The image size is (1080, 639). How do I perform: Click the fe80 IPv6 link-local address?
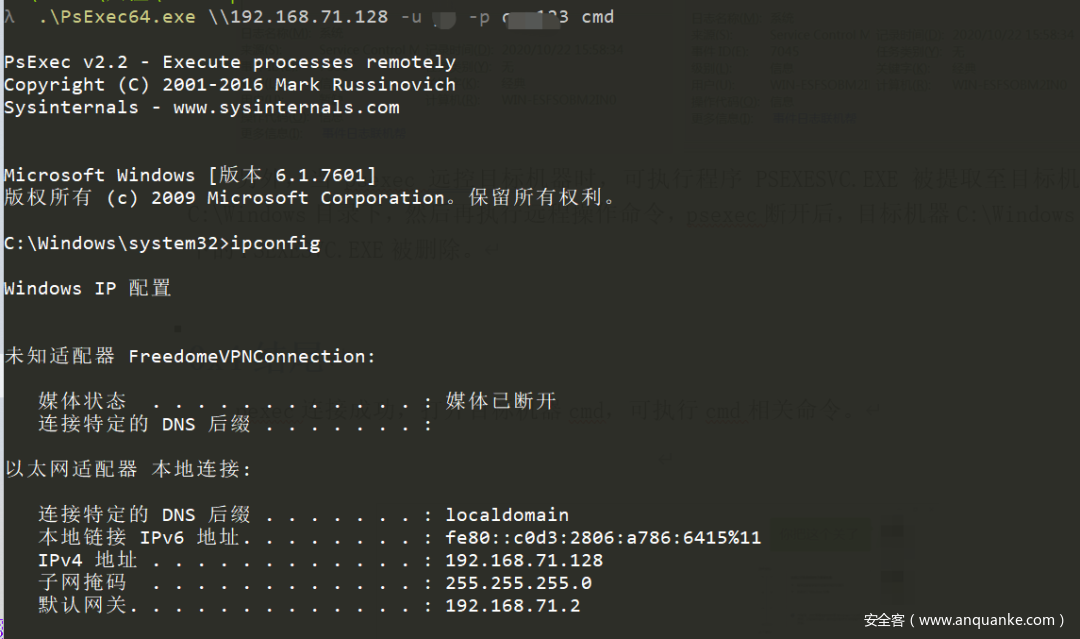click(x=603, y=538)
